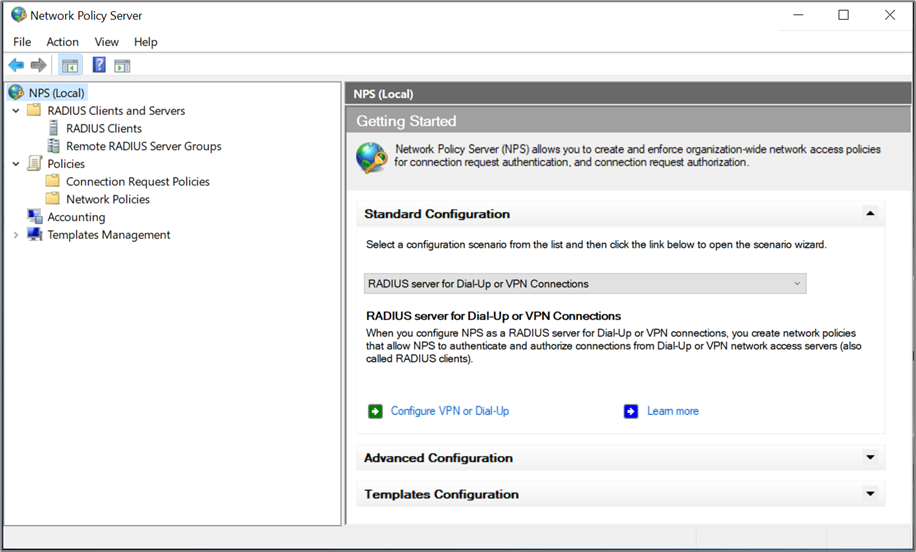
Task: Expand the Templates Configuration section
Action: click(870, 494)
